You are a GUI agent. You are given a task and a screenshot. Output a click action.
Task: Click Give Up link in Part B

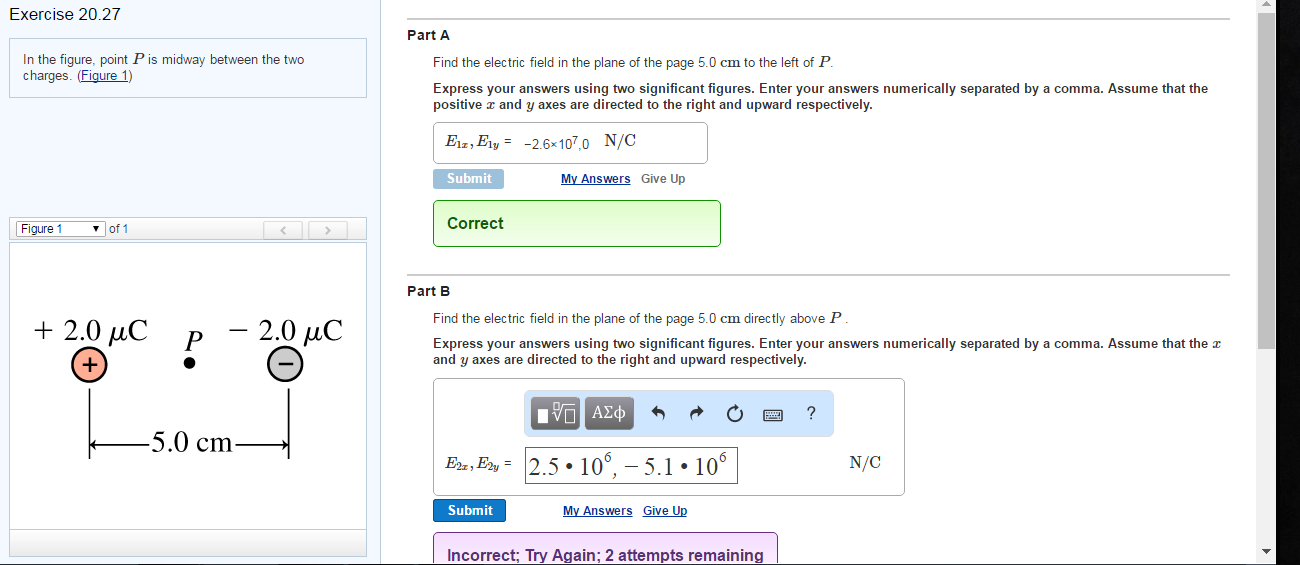tap(665, 511)
